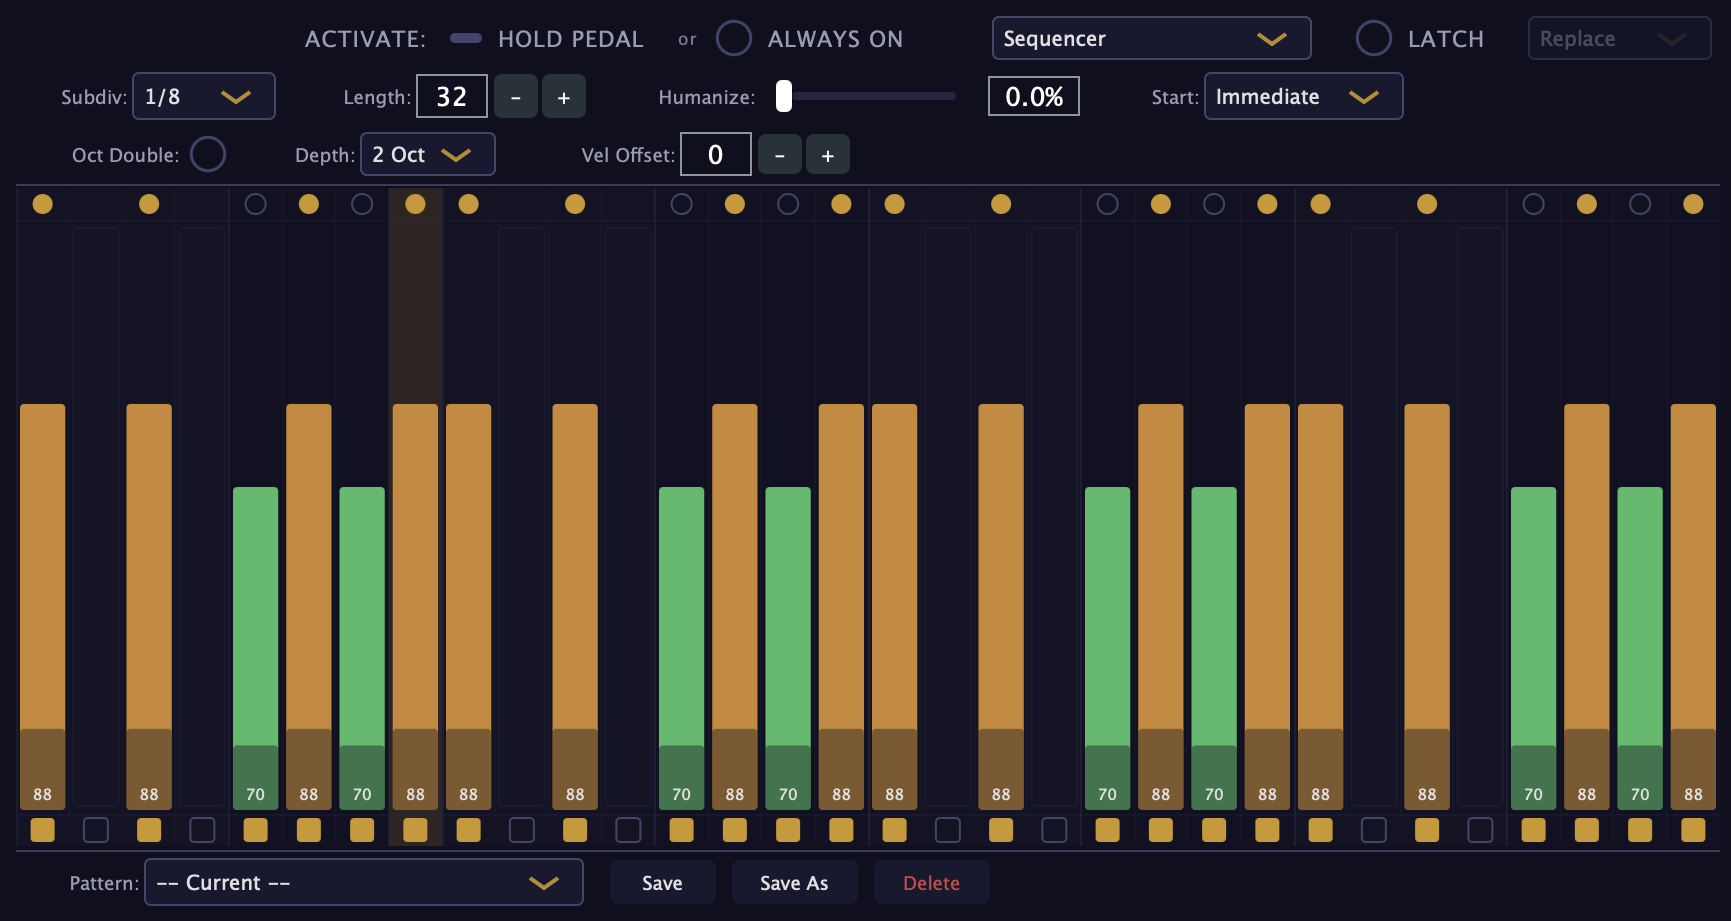Select the Humanize 0.0% value box
Image resolution: width=1731 pixels, height=921 pixels.
1034,97
